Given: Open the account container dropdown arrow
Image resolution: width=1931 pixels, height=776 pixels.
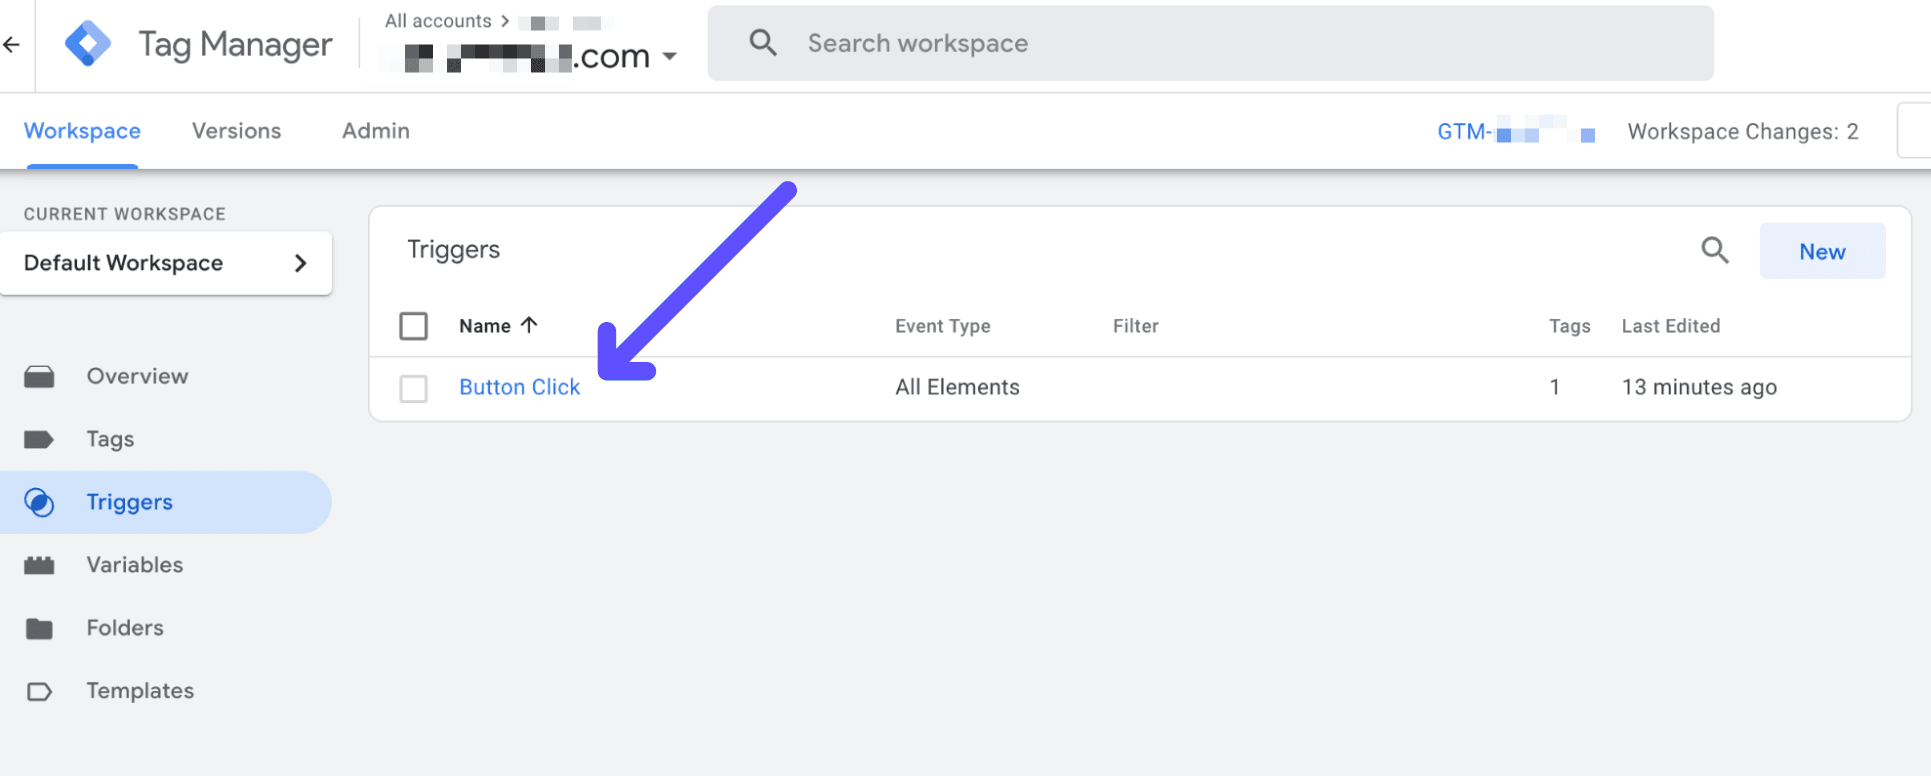Looking at the screenshot, I should (670, 56).
